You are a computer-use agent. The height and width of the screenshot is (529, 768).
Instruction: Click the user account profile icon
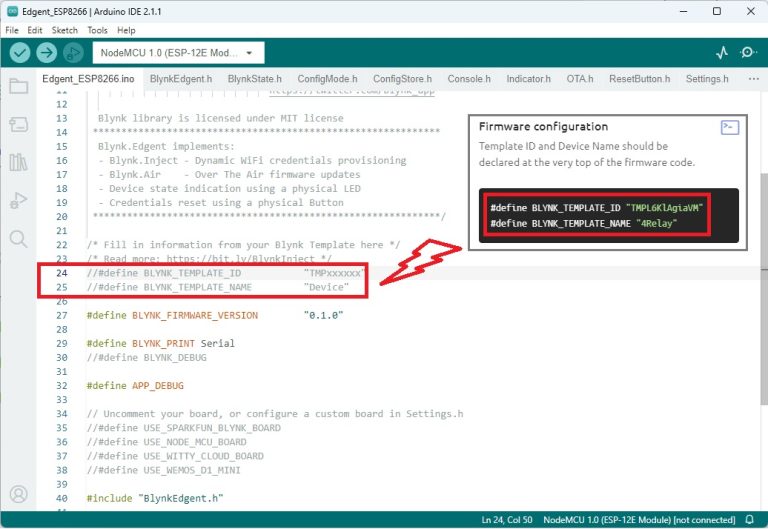point(18,494)
